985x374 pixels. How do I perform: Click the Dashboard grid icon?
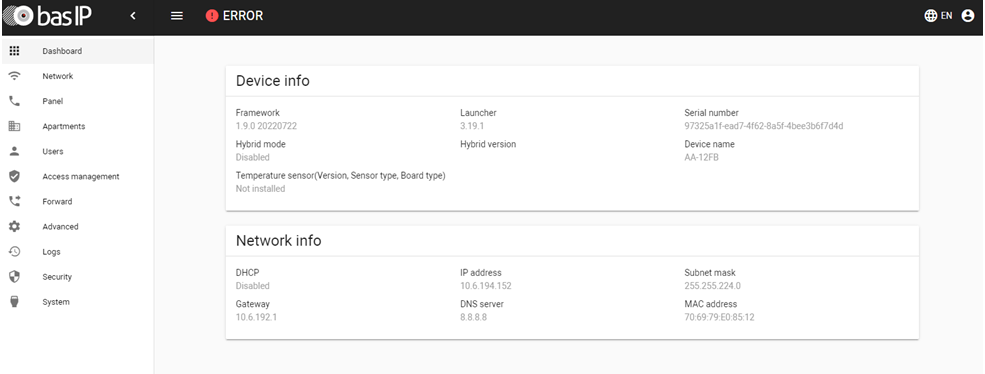coord(14,51)
